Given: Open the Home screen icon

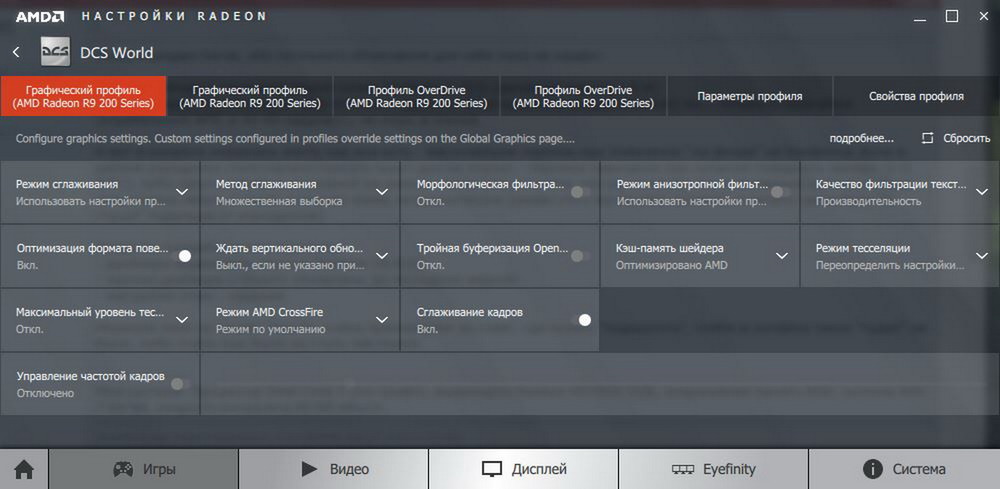Looking at the screenshot, I should 24,470.
